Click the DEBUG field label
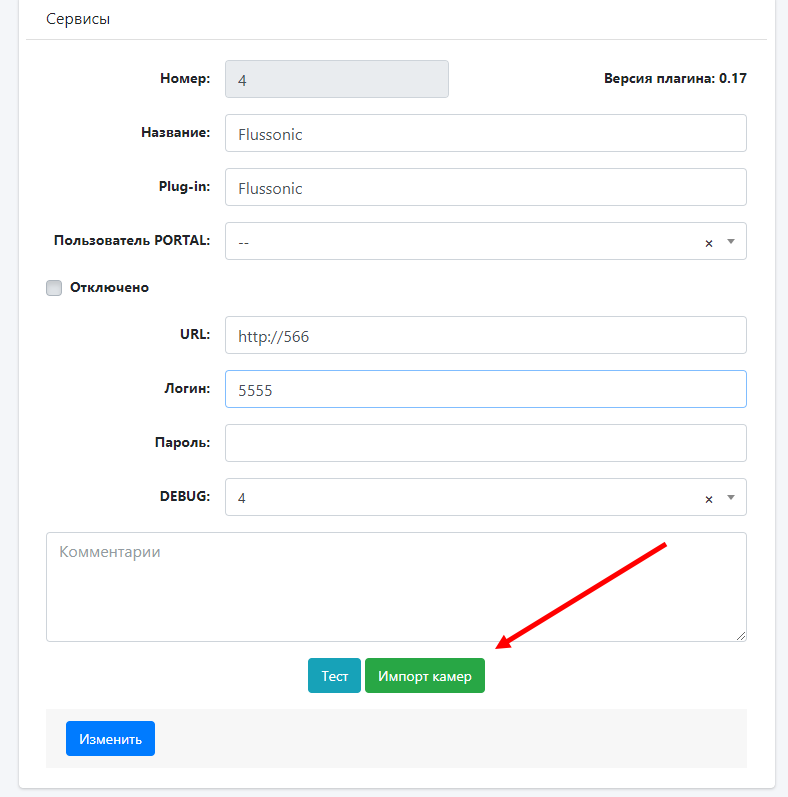 coord(184,496)
